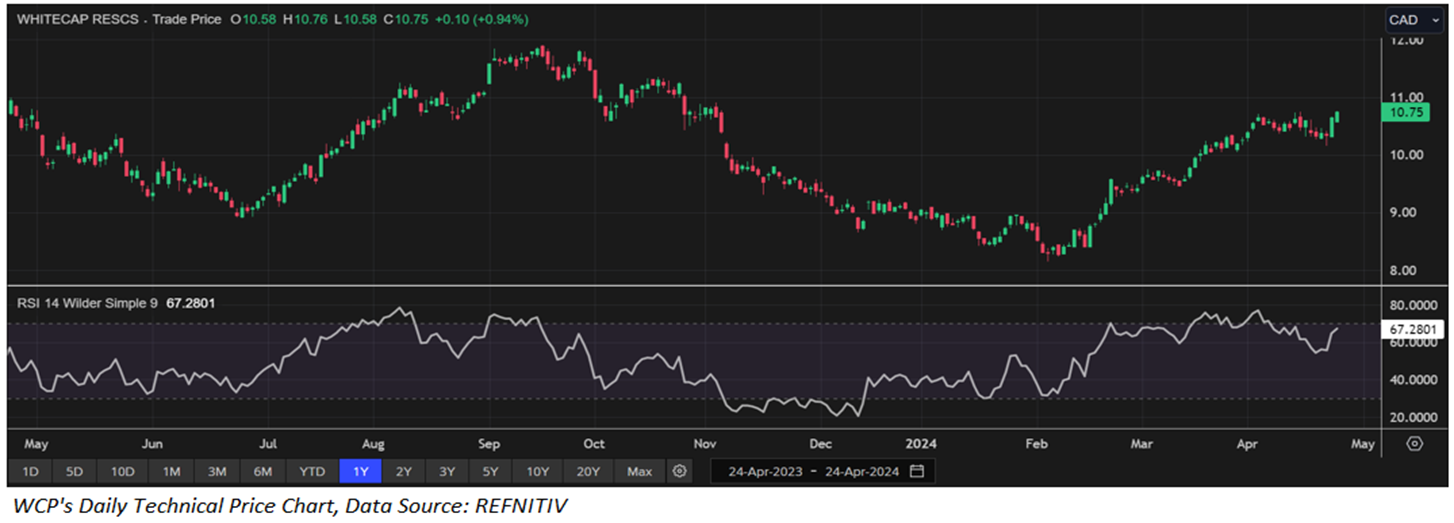The height and width of the screenshot is (523, 1454).
Task: Set range to YTD
Action: tap(312, 471)
